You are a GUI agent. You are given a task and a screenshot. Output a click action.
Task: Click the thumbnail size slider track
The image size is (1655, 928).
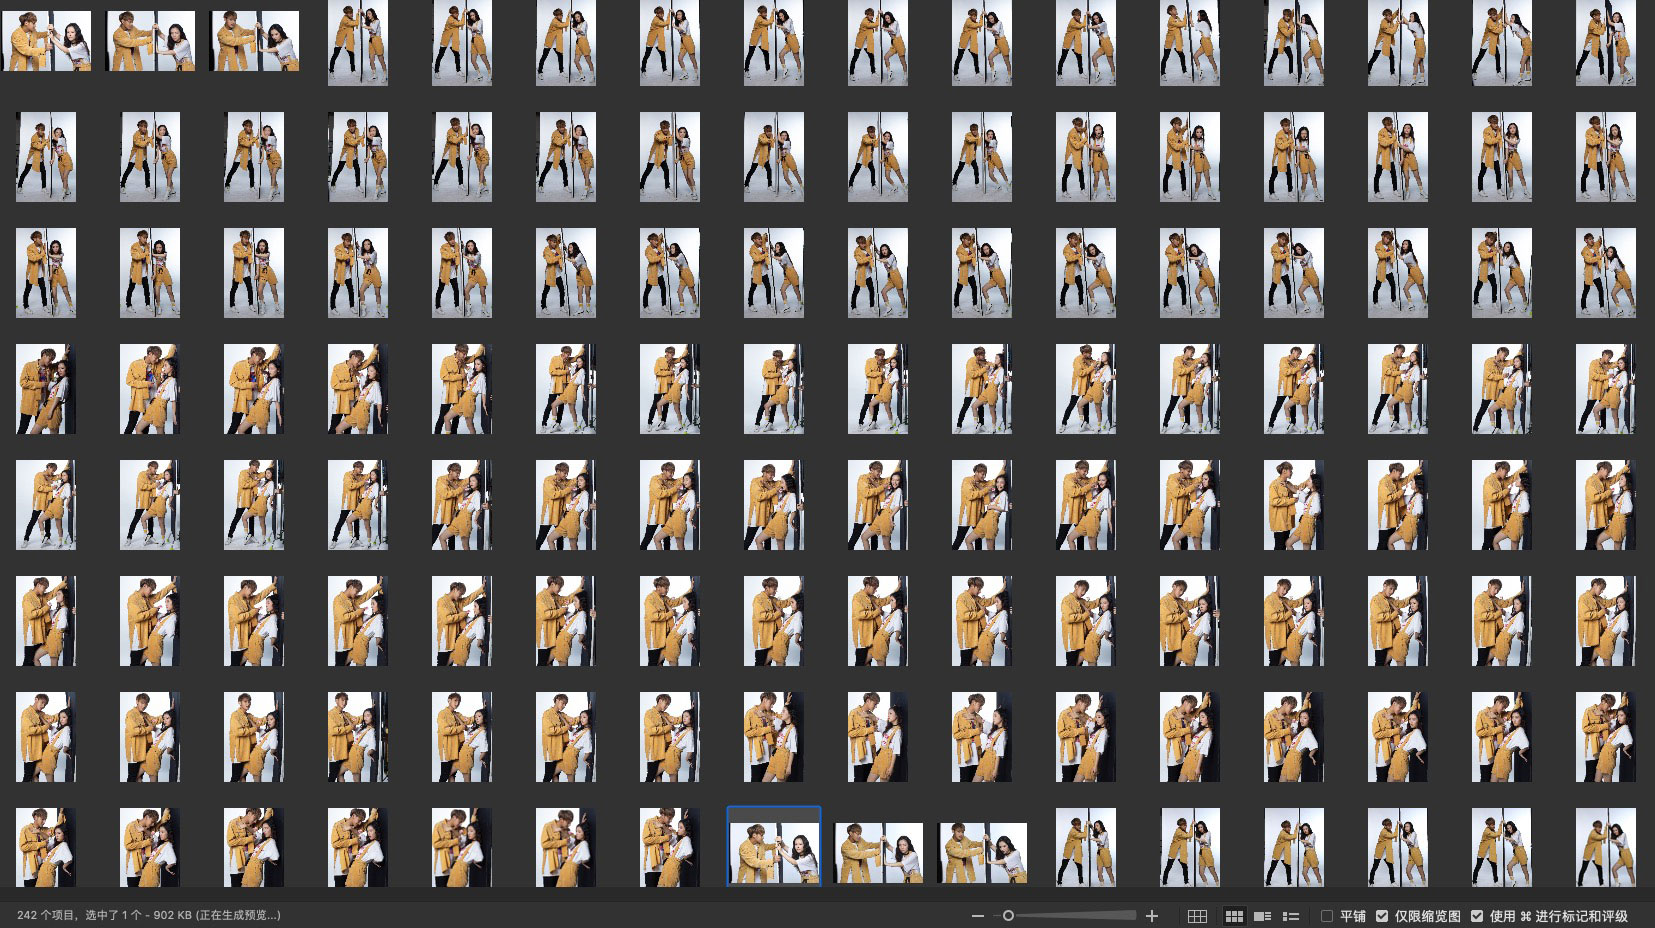pyautogui.click(x=1065, y=916)
